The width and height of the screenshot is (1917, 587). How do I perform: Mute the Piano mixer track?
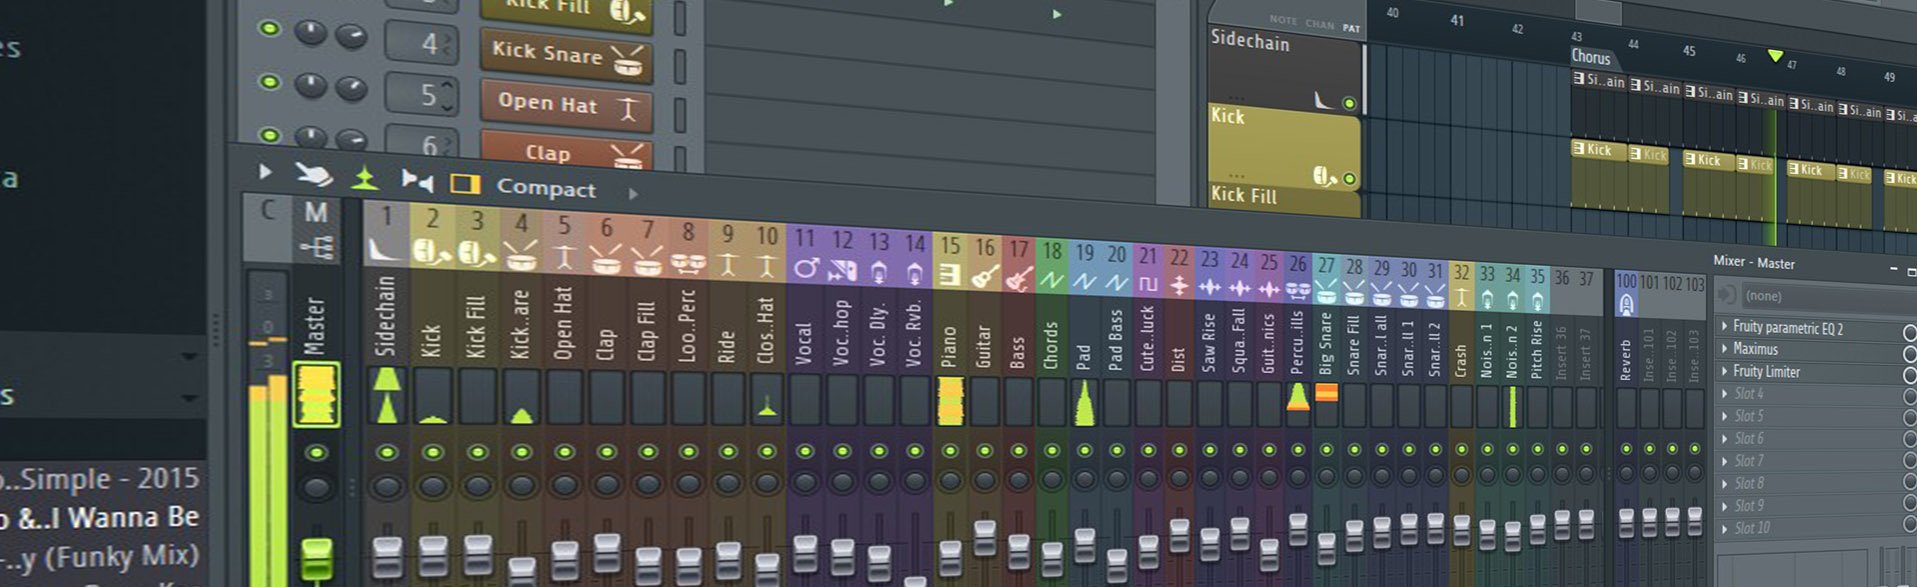[950, 451]
